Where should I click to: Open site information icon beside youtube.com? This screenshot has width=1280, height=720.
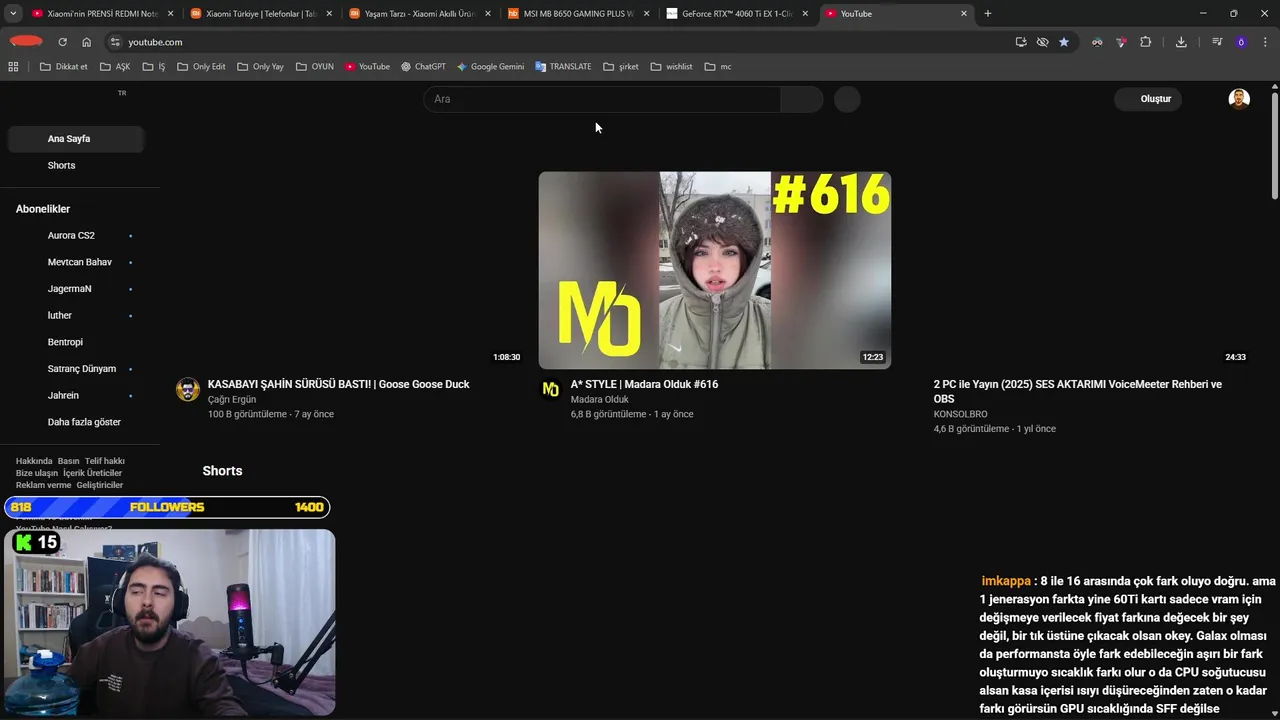(115, 42)
